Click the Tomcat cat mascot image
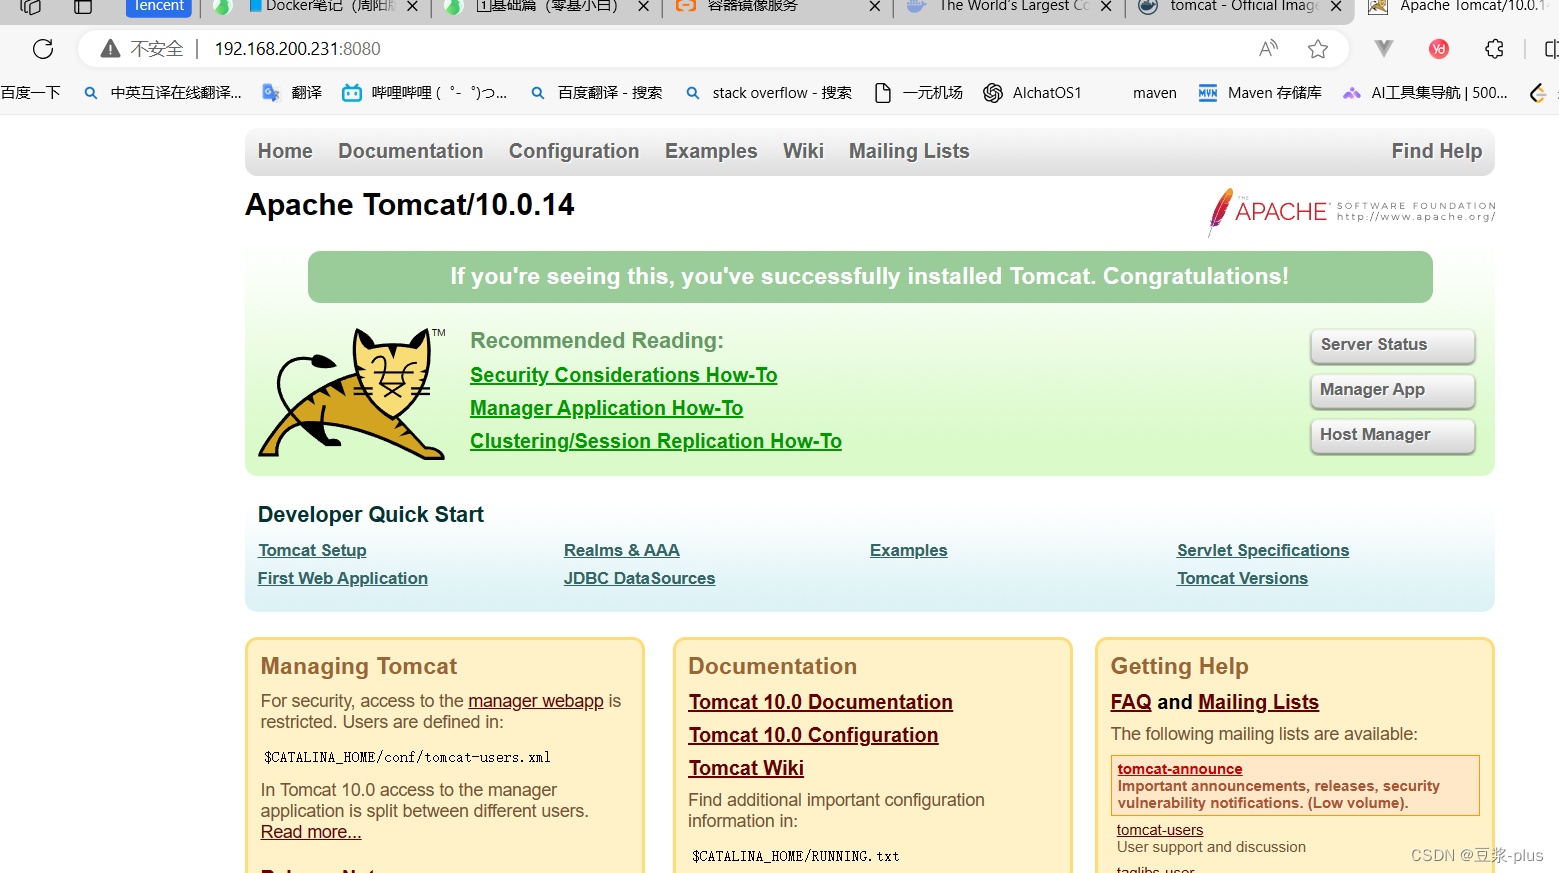 pyautogui.click(x=352, y=394)
